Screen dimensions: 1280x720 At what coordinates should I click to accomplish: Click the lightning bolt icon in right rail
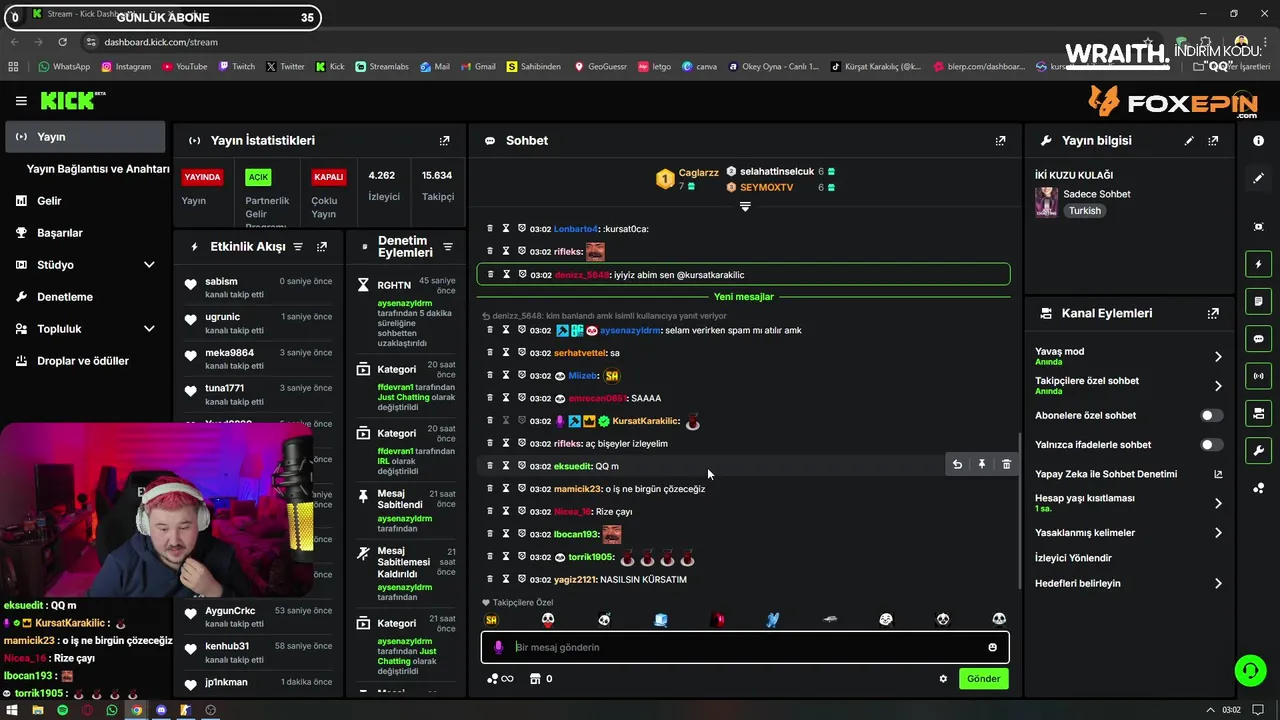(1258, 264)
